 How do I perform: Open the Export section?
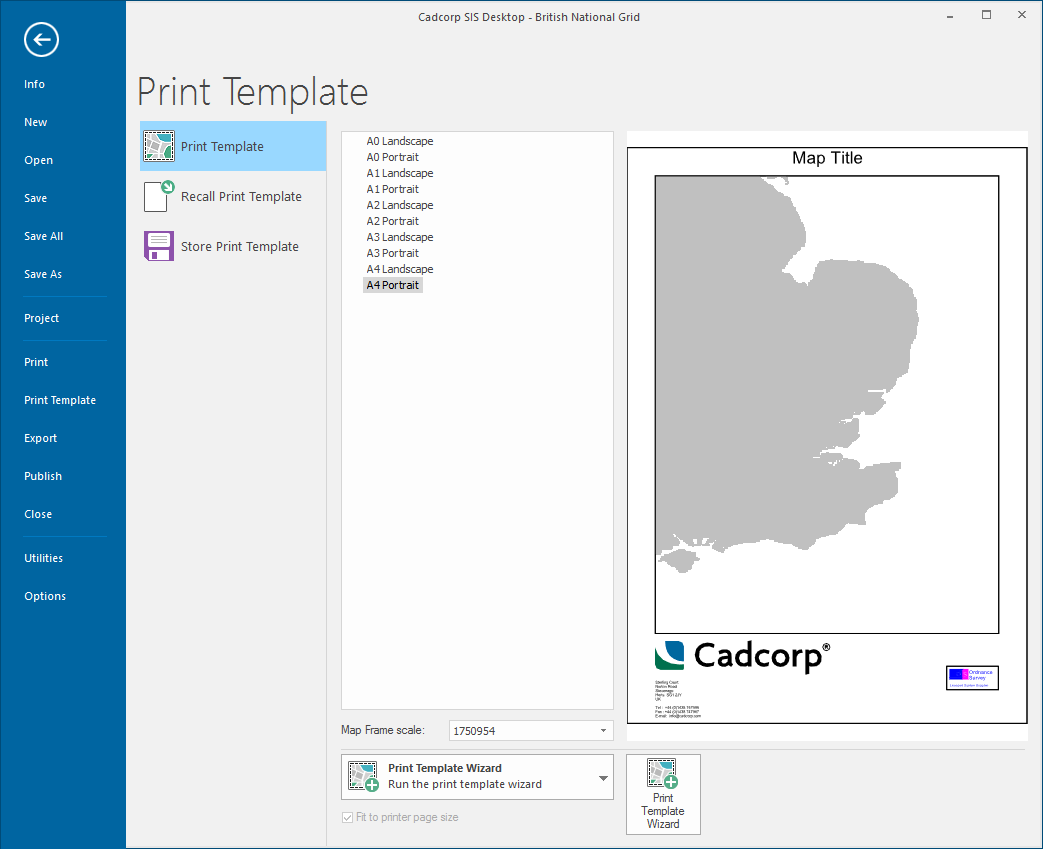(x=41, y=438)
